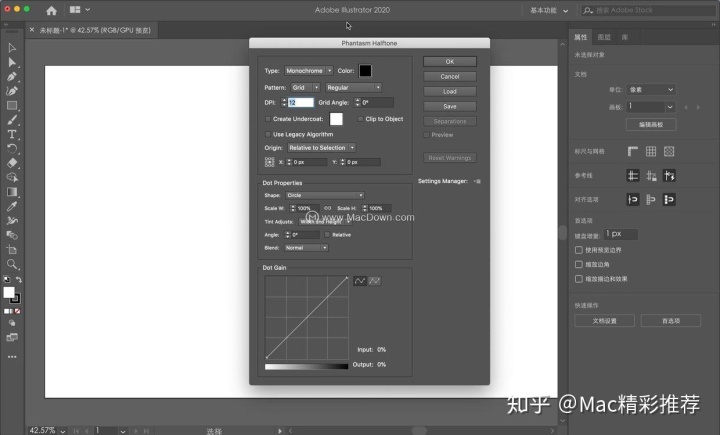Switch to the Layers panel tab
This screenshot has width=720, height=435.
tap(604, 37)
